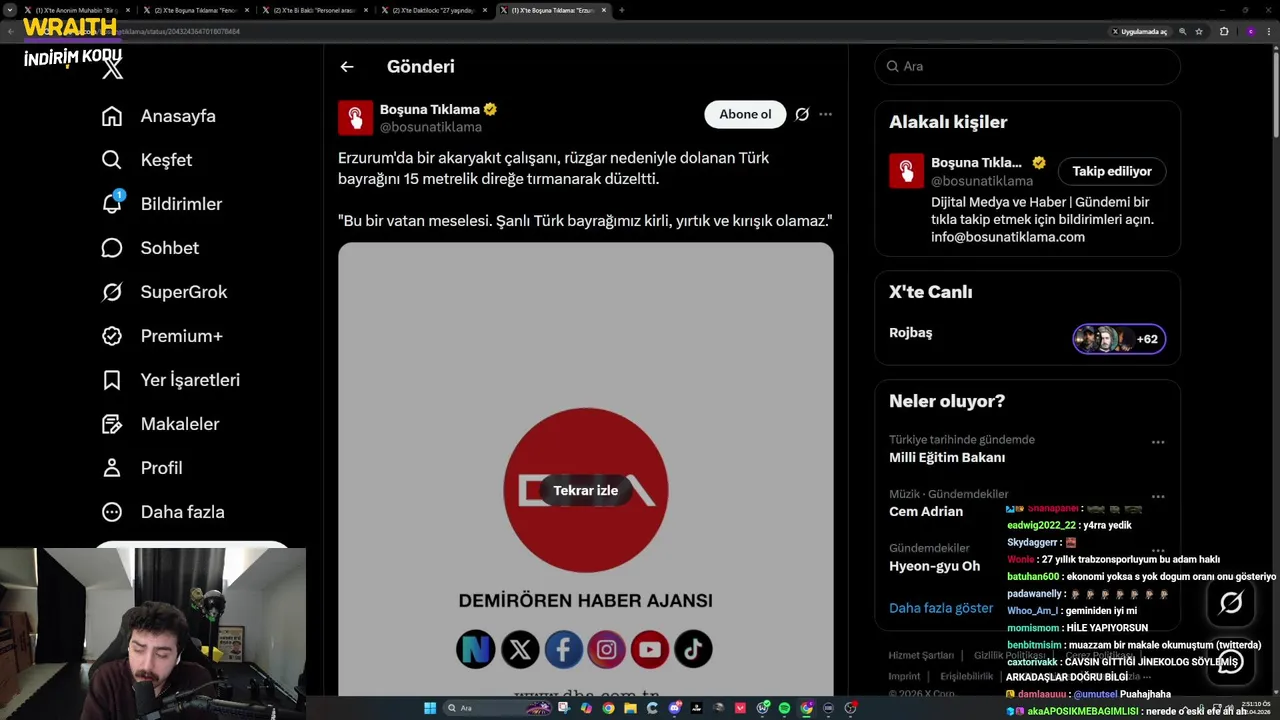Open Snipping Tool from the taskbar
This screenshot has width=1280, height=720.
(564, 708)
